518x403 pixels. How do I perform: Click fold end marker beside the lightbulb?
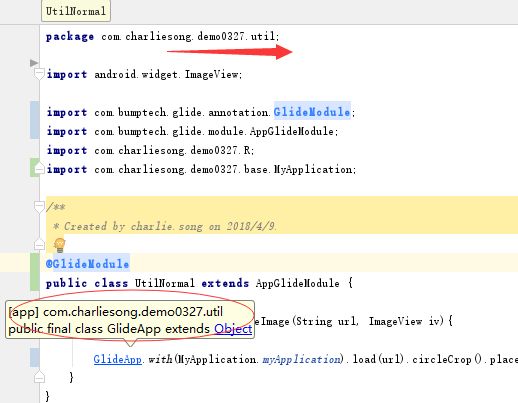pyautogui.click(x=39, y=245)
